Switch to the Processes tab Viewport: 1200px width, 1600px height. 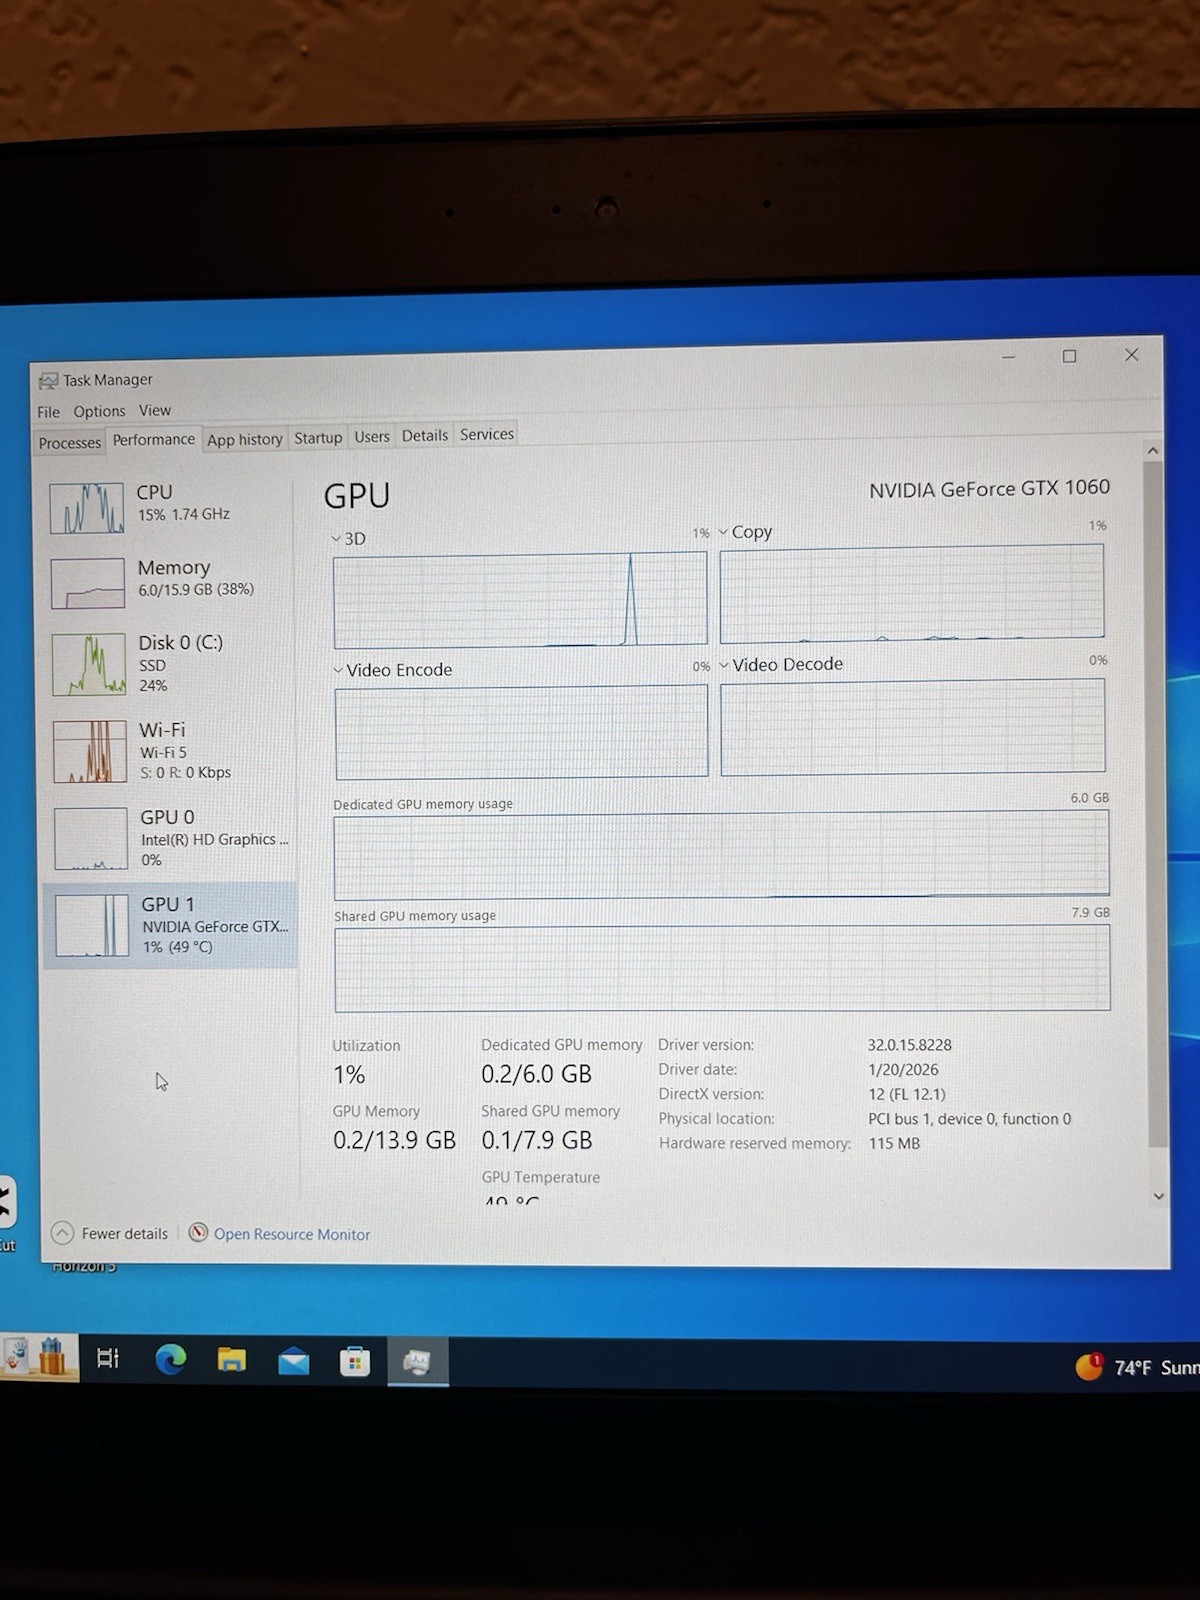click(x=70, y=443)
